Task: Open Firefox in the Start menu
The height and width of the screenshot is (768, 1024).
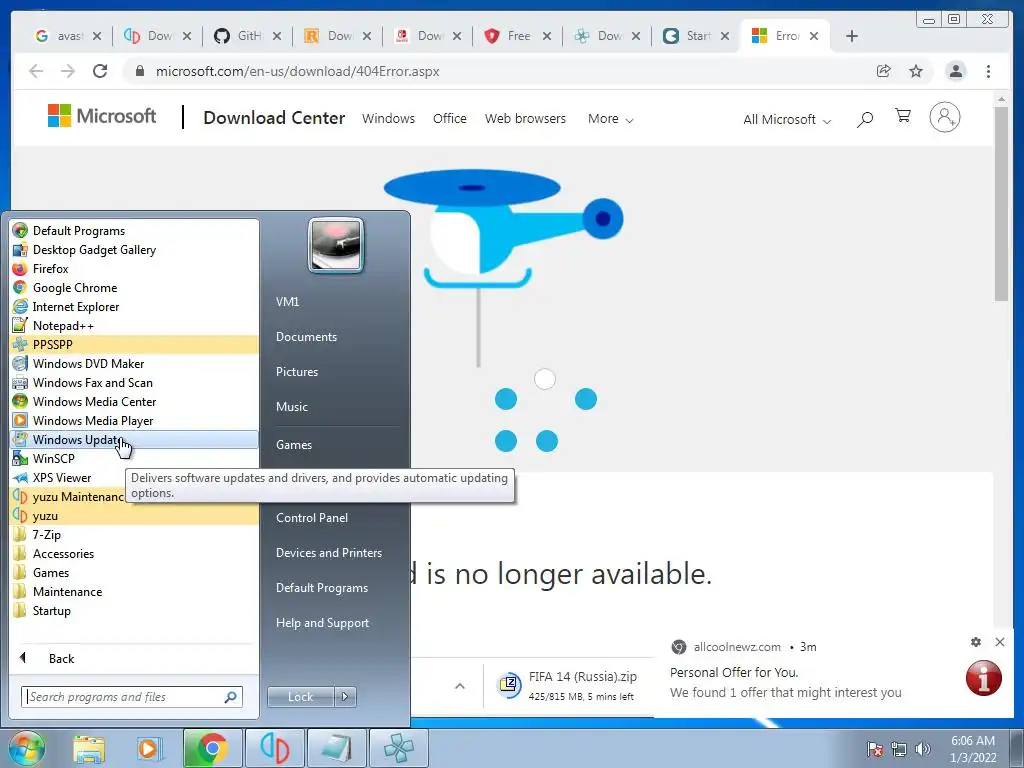Action: (134, 268)
